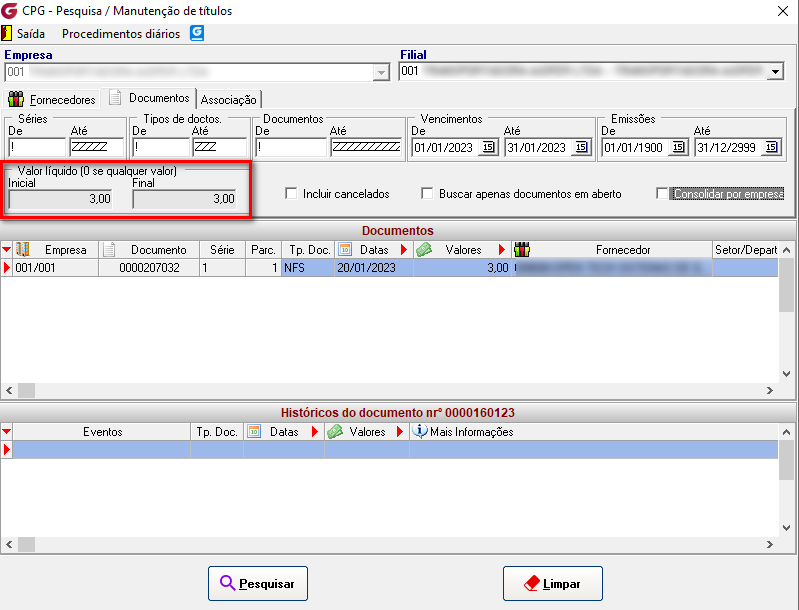Click calendar icon in Documentos Datas header

click(x=345, y=249)
